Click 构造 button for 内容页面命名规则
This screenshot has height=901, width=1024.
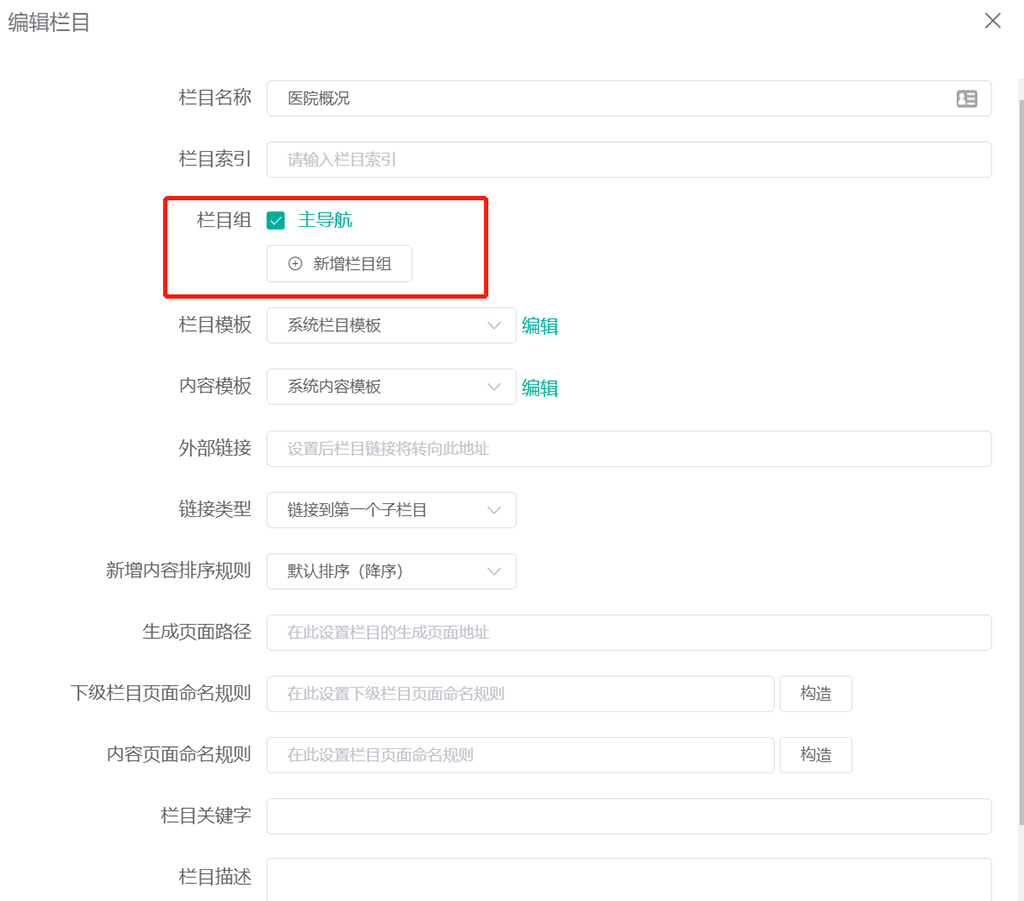815,755
